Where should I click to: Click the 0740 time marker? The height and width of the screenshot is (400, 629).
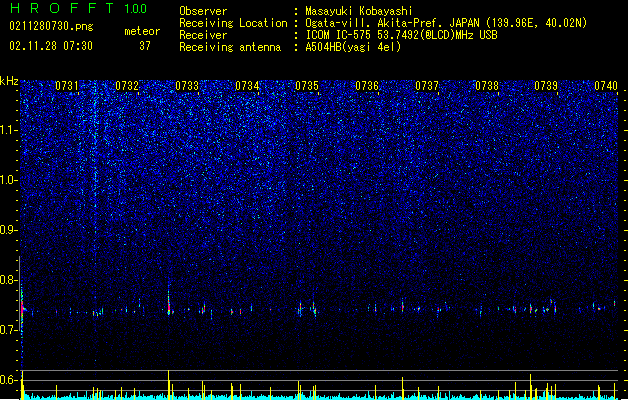(606, 86)
